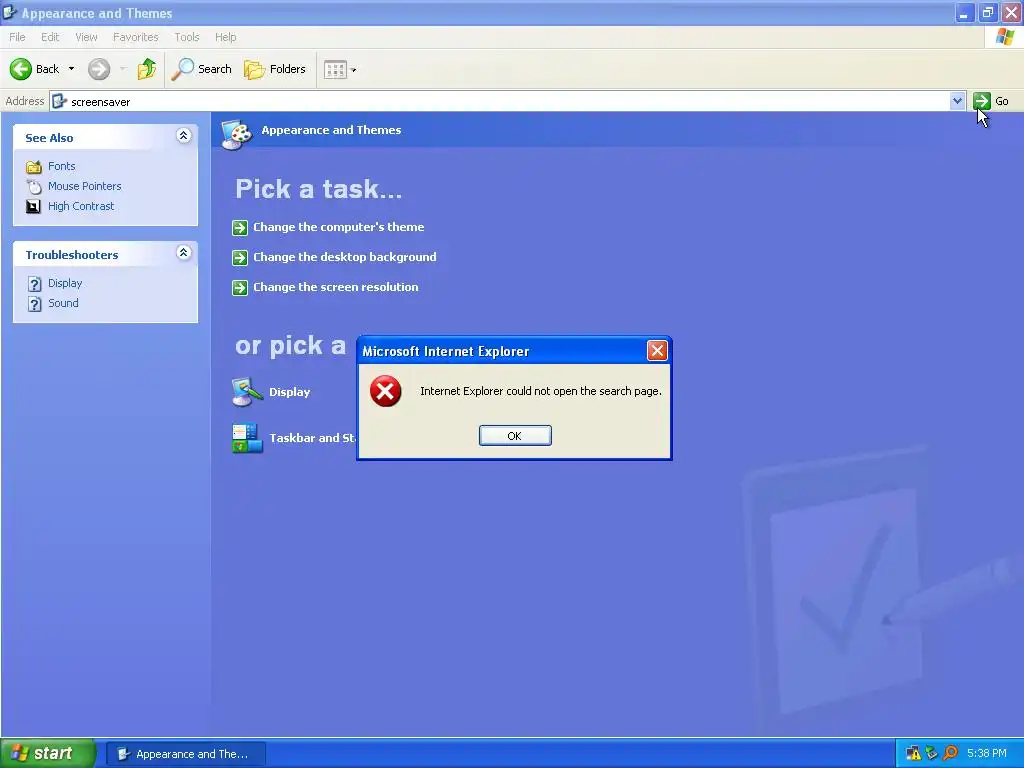Click the Appearance and Themes banner title

click(331, 130)
